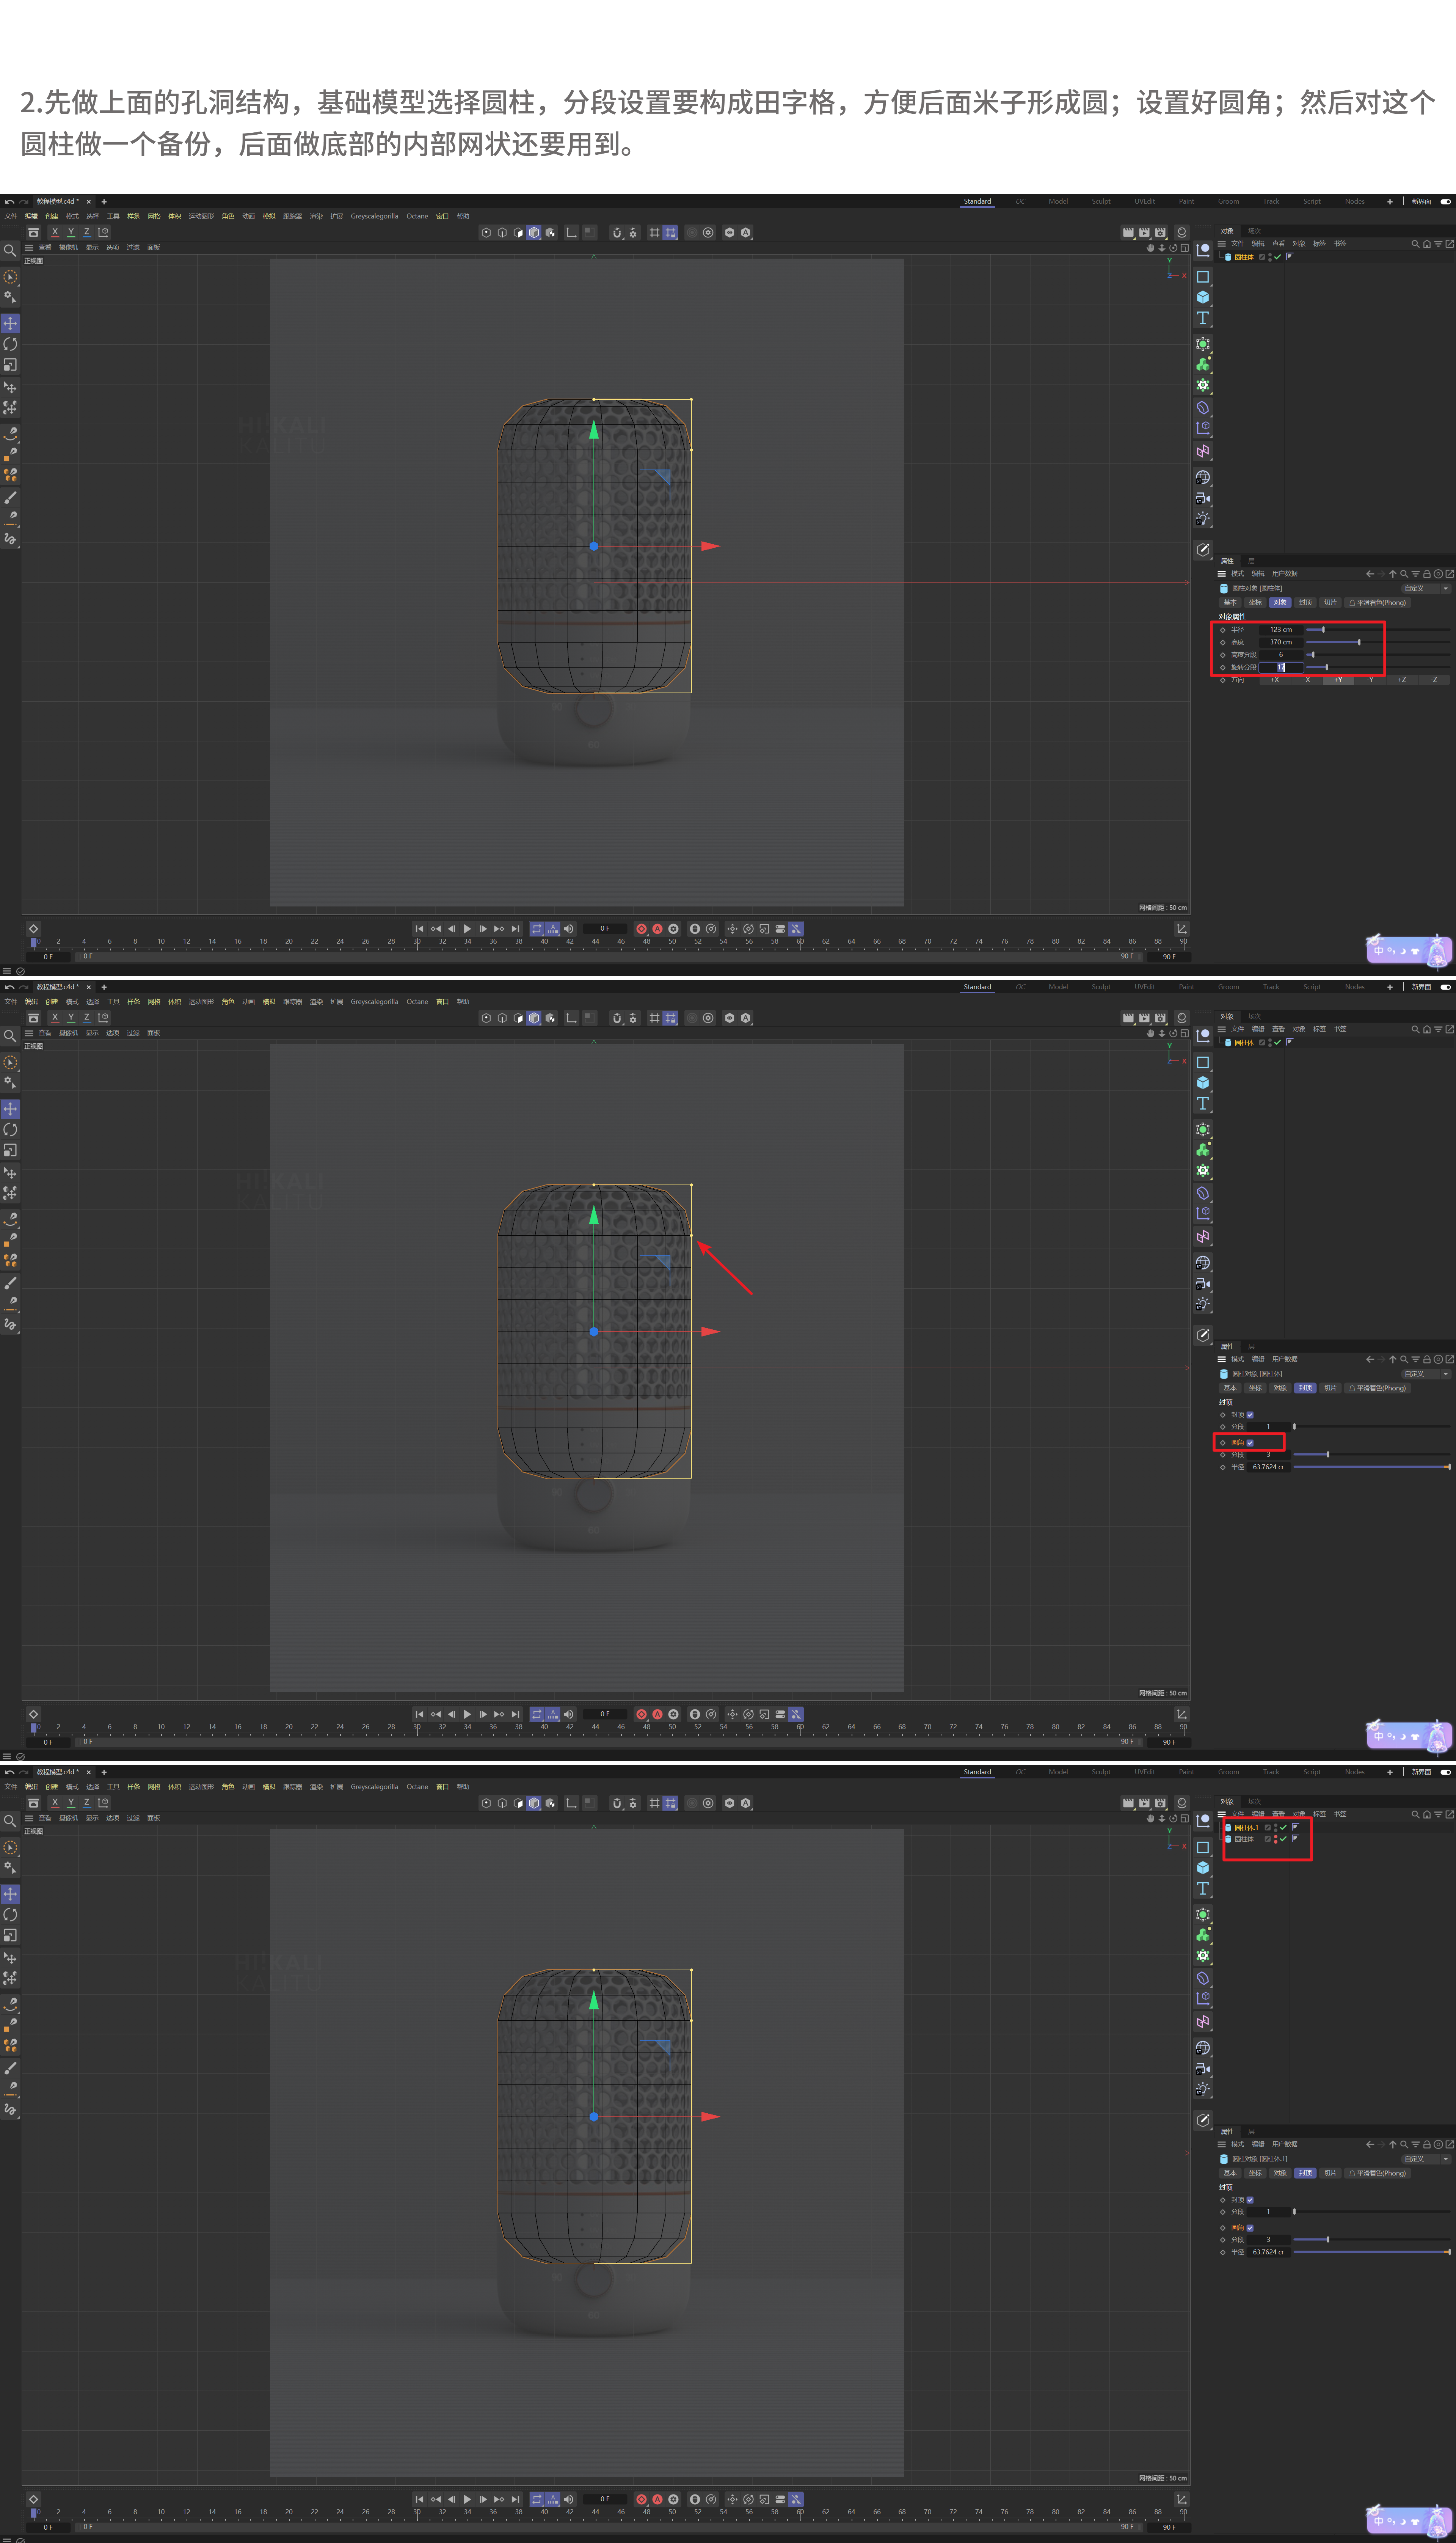Image resolution: width=1456 pixels, height=2543 pixels.
Task: Toggle the X axis lock in top screenshot
Action: pos(55,232)
